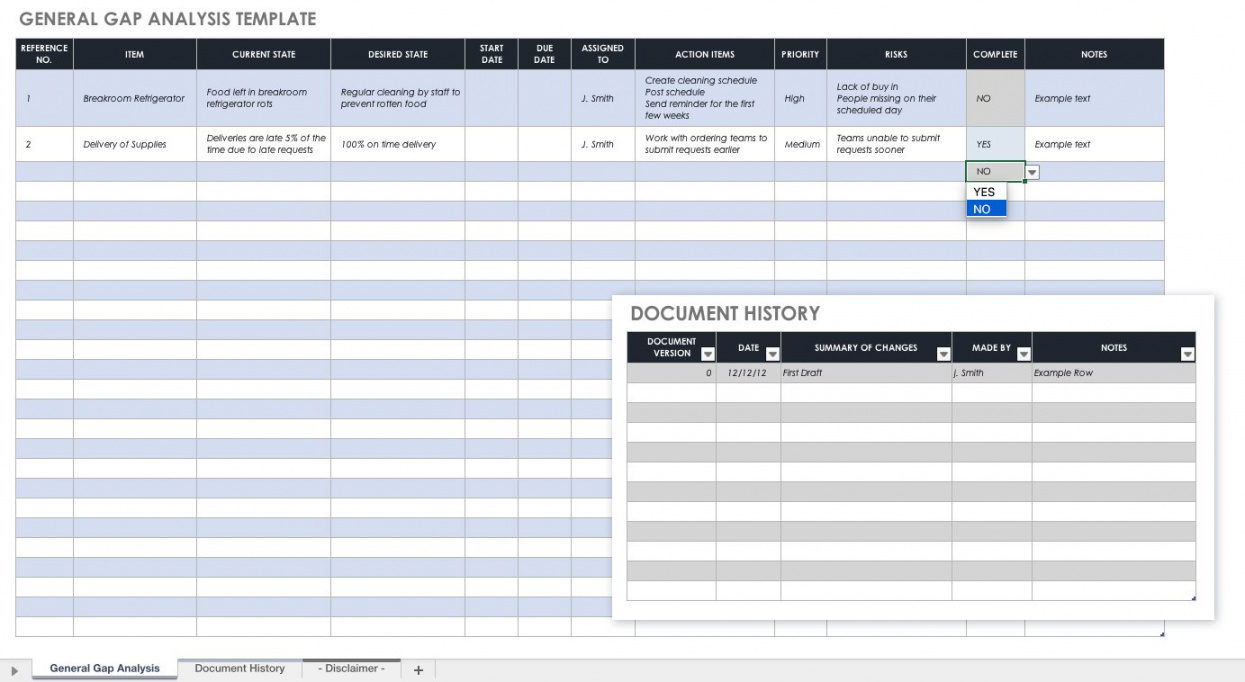Select YES from the dropdown list
1245x682 pixels.
point(985,192)
